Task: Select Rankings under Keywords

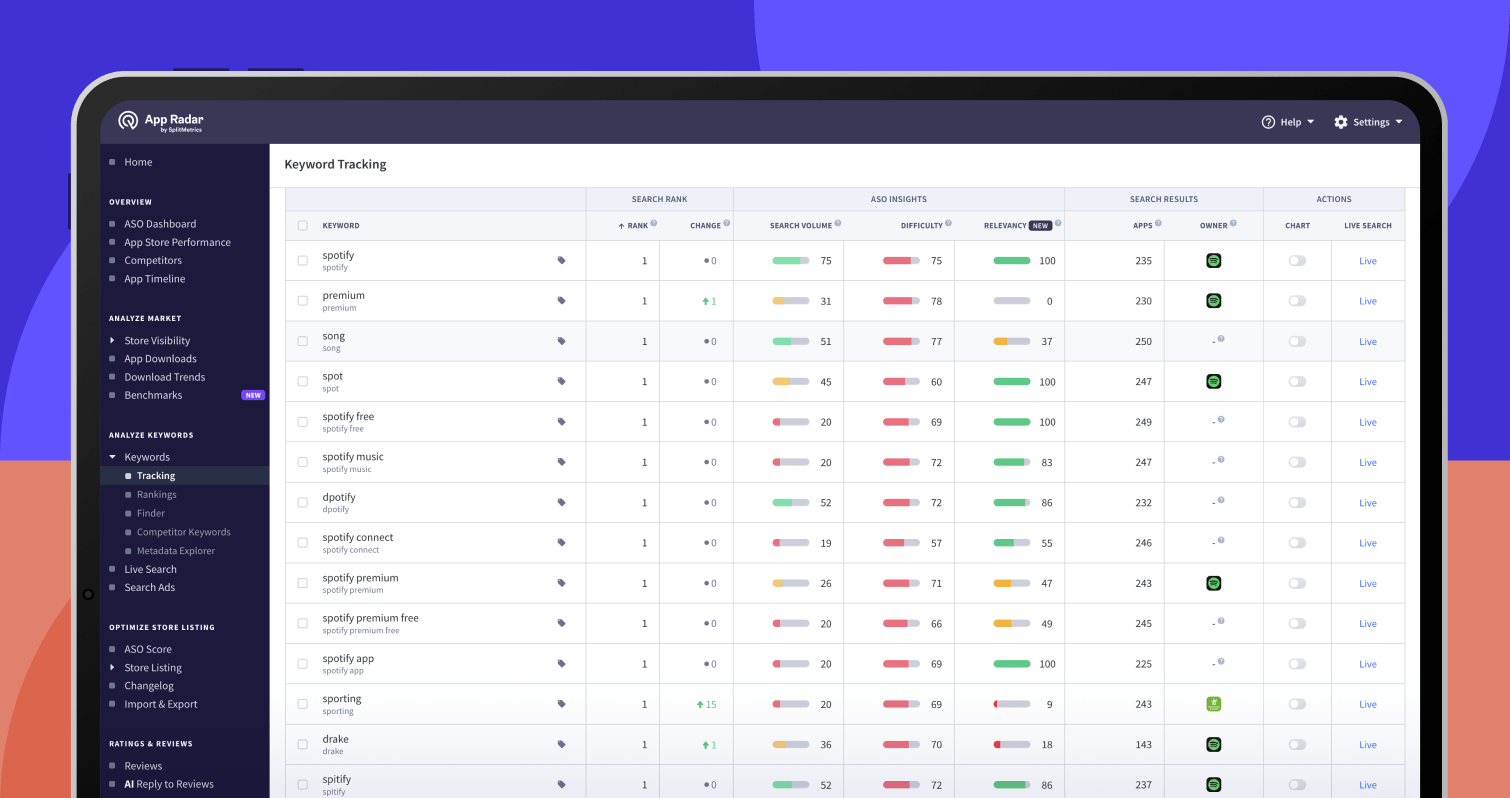Action: point(156,494)
